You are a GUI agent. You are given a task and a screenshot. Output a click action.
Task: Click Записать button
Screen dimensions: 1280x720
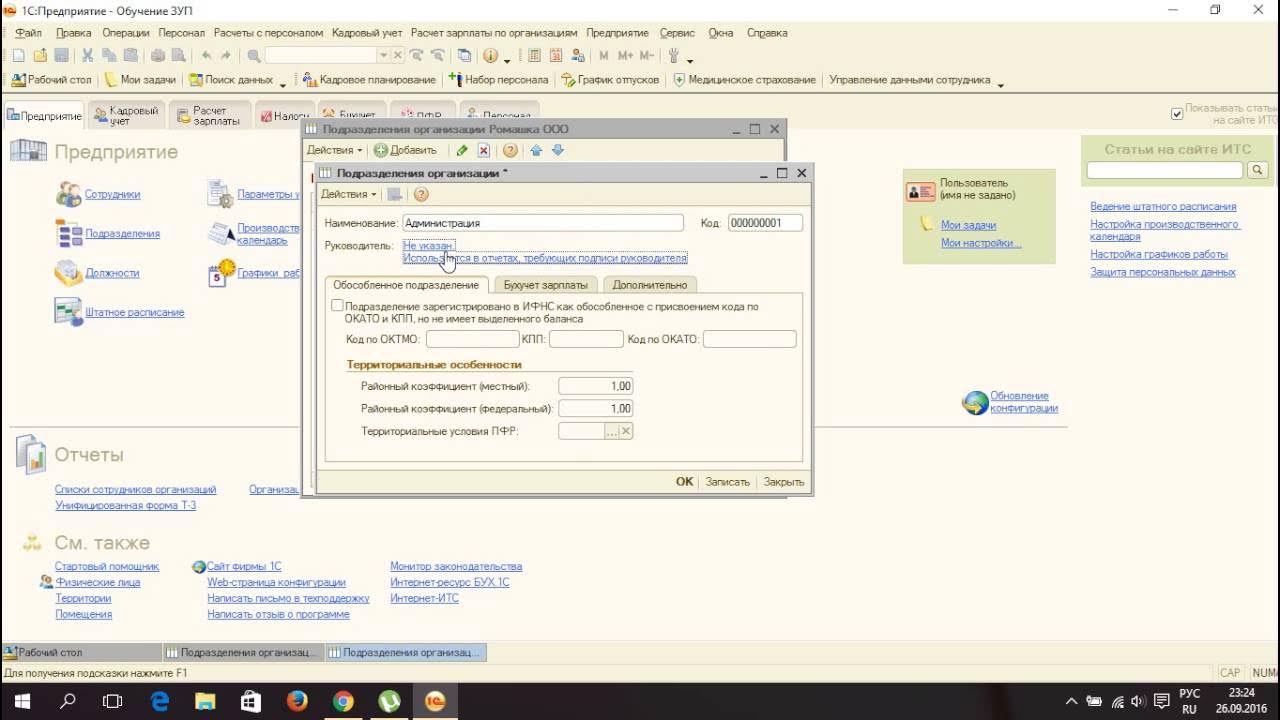[x=727, y=481]
